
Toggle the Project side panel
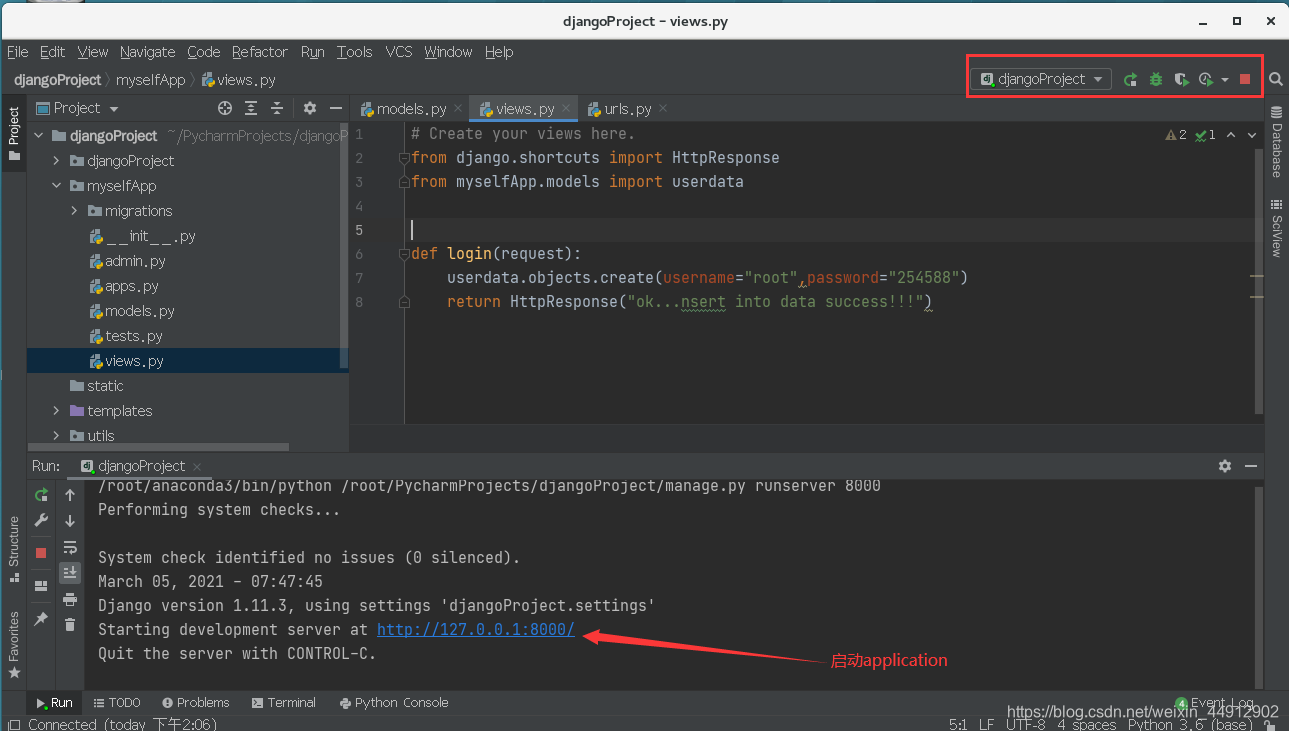[14, 134]
